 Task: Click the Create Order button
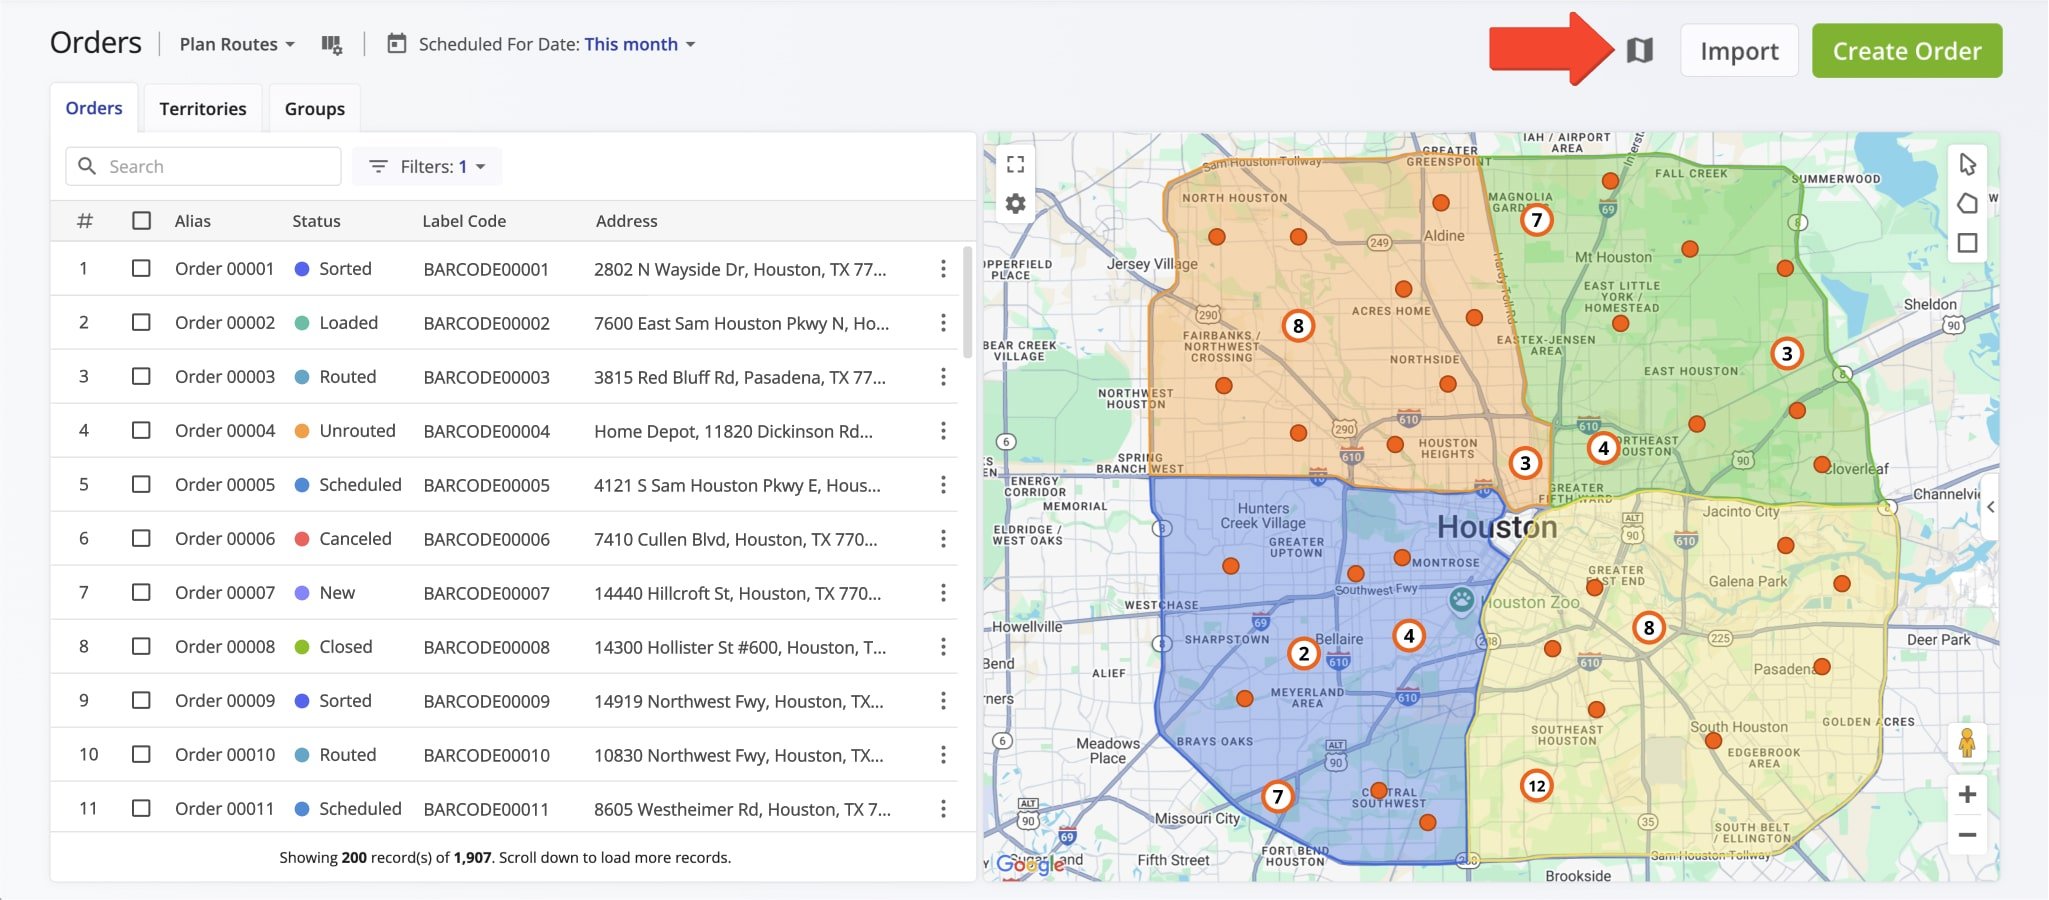tap(1907, 51)
